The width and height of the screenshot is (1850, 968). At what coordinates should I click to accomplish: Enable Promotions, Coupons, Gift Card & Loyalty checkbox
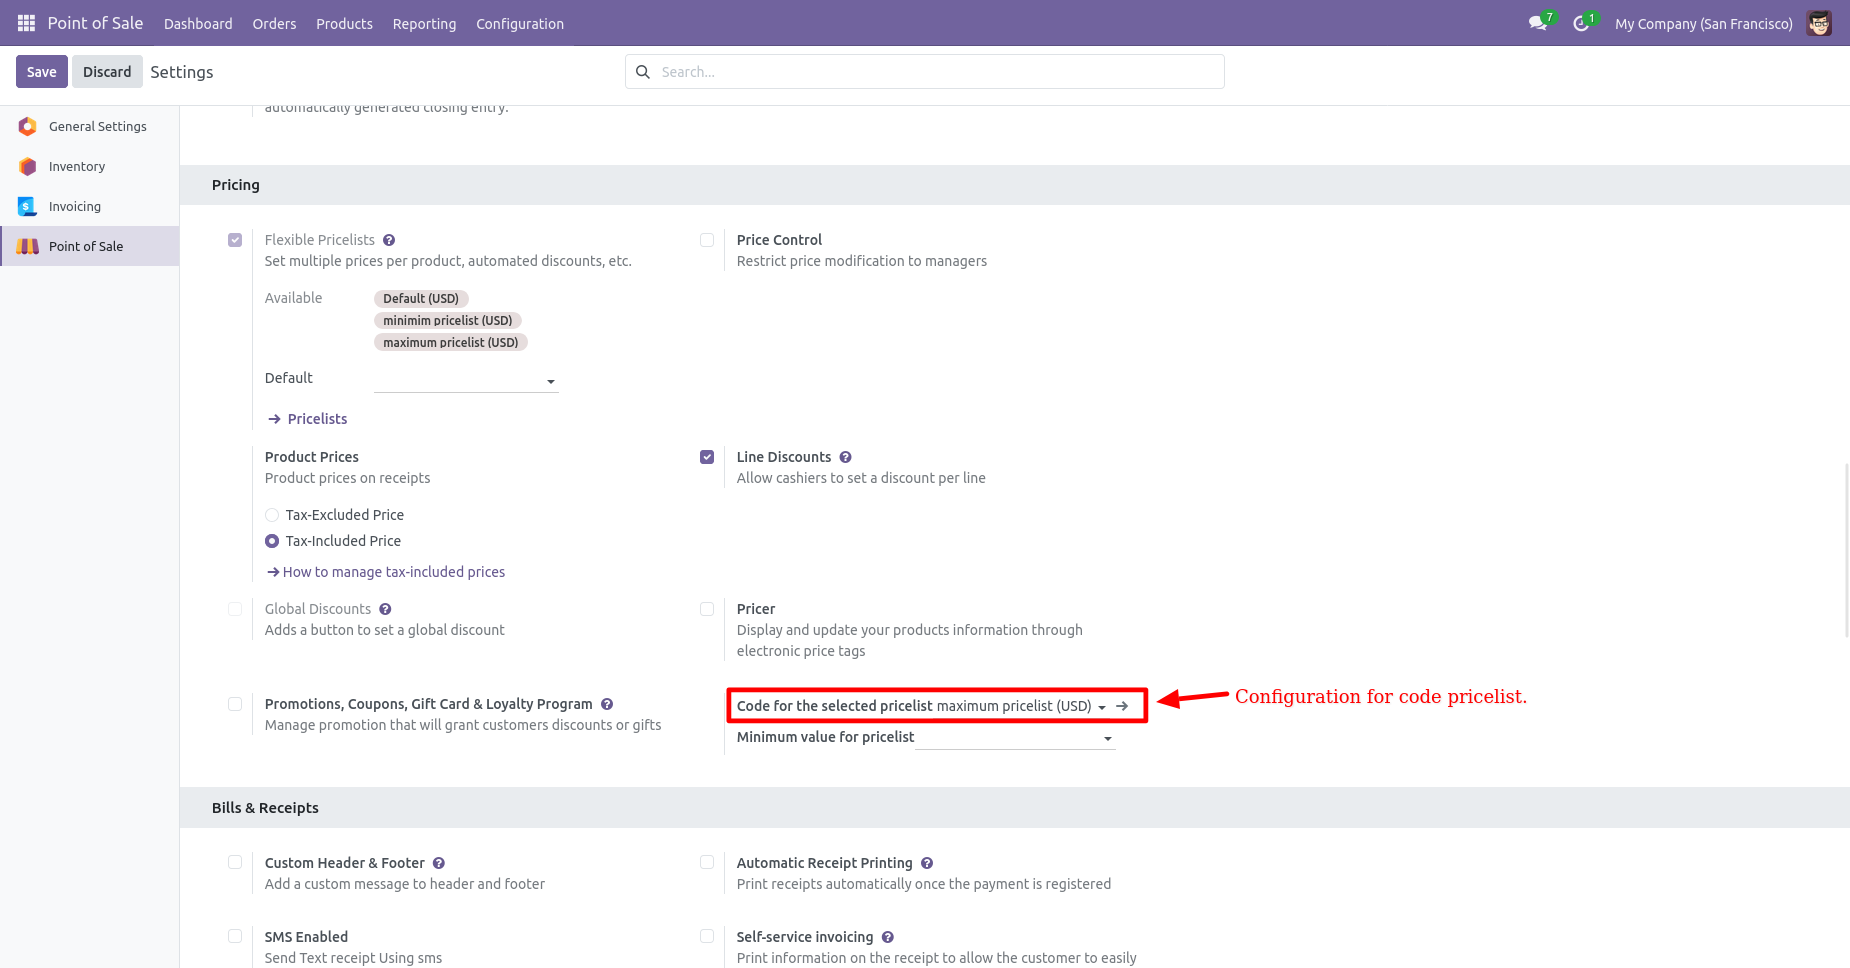point(235,704)
